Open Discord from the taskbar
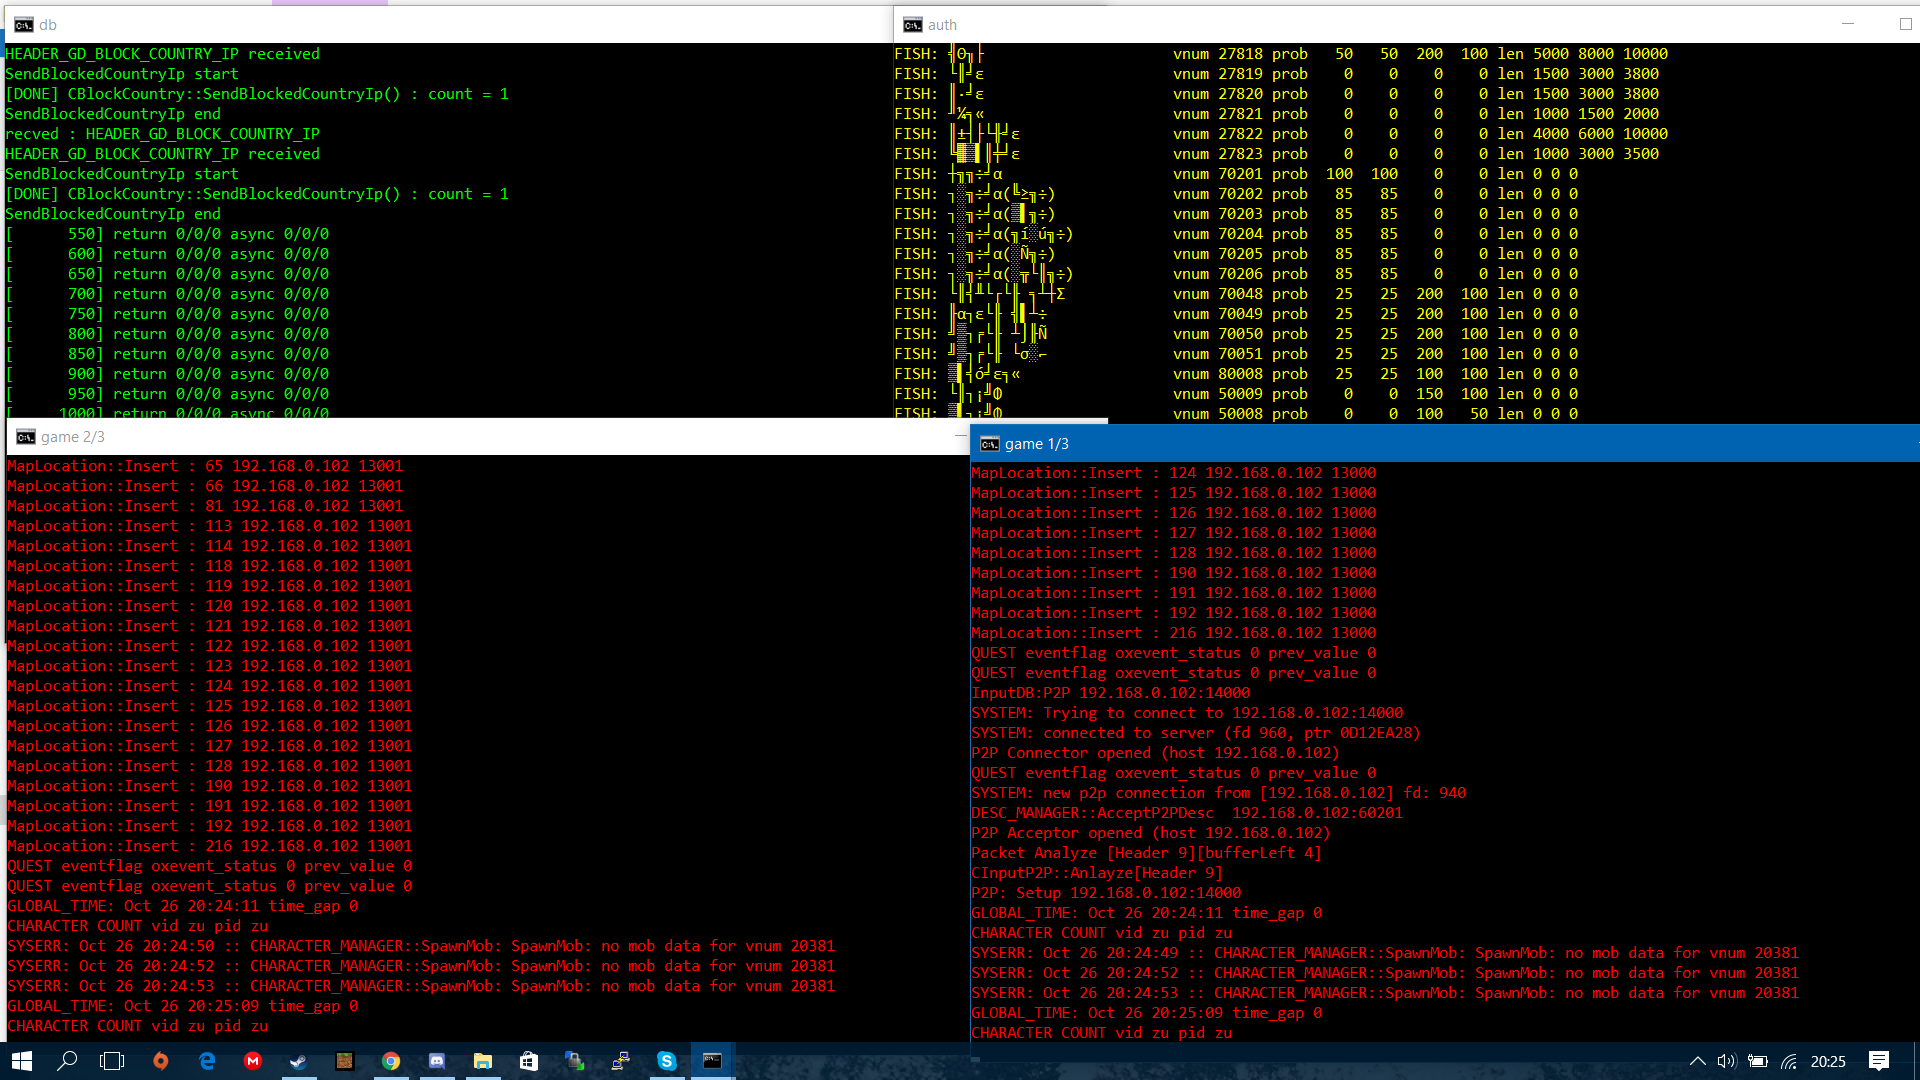Viewport: 1920px width, 1080px height. (437, 1061)
